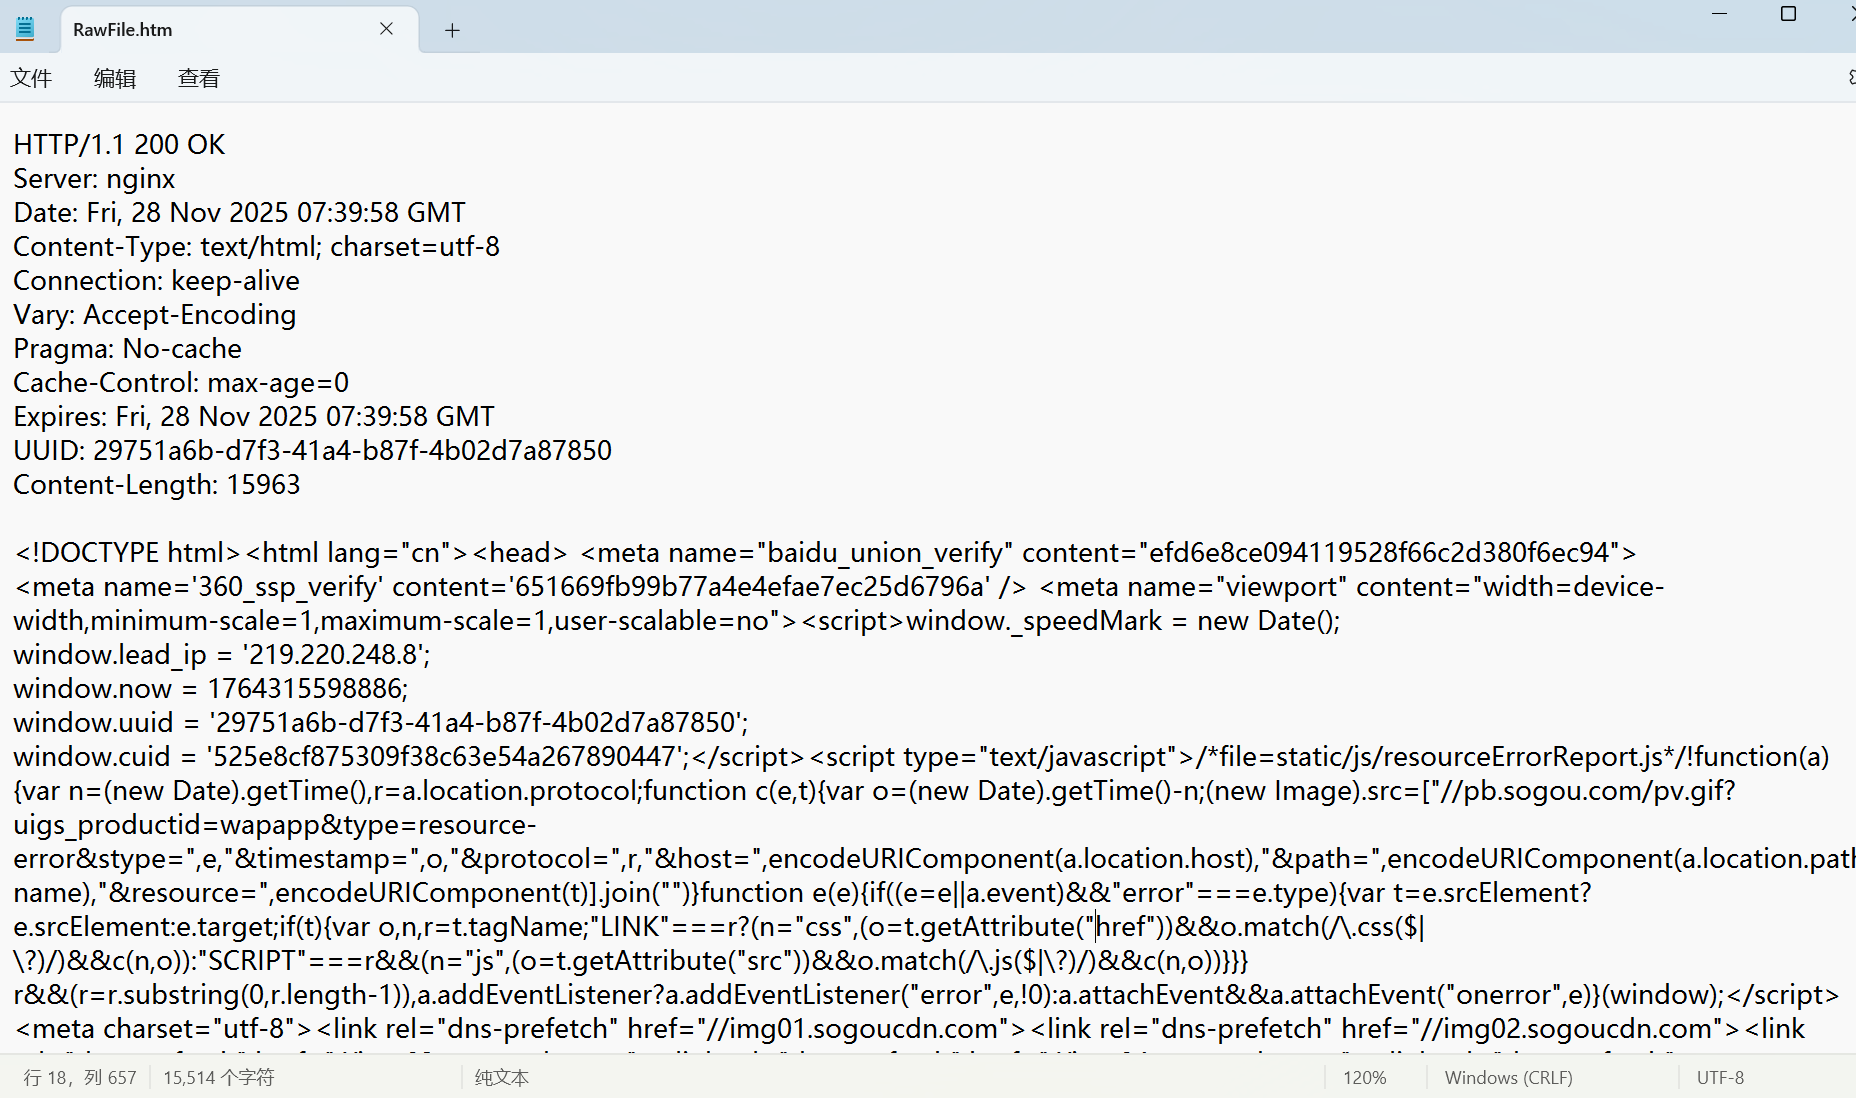Open the 文件 menu
This screenshot has width=1856, height=1098.
pyautogui.click(x=31, y=78)
